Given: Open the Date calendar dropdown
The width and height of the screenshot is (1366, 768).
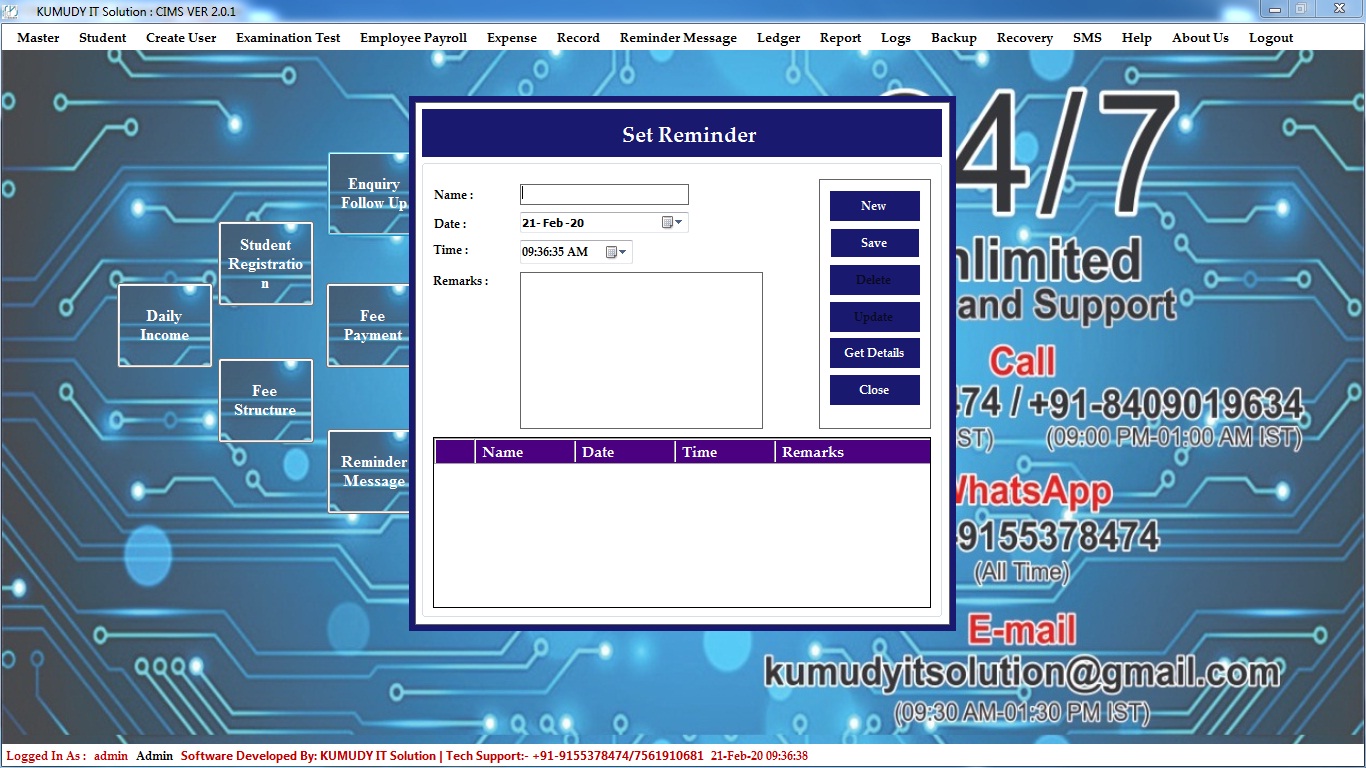Looking at the screenshot, I should click(x=673, y=223).
